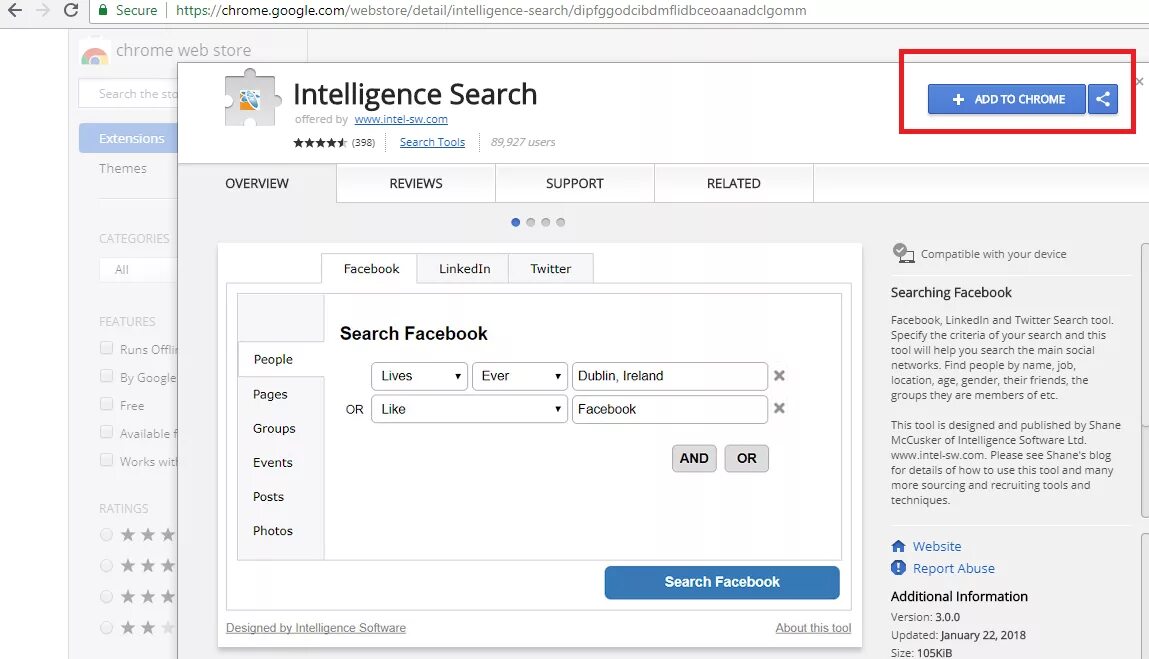The width and height of the screenshot is (1149, 659).
Task: Tick the Available for checkbox
Action: [106, 432]
